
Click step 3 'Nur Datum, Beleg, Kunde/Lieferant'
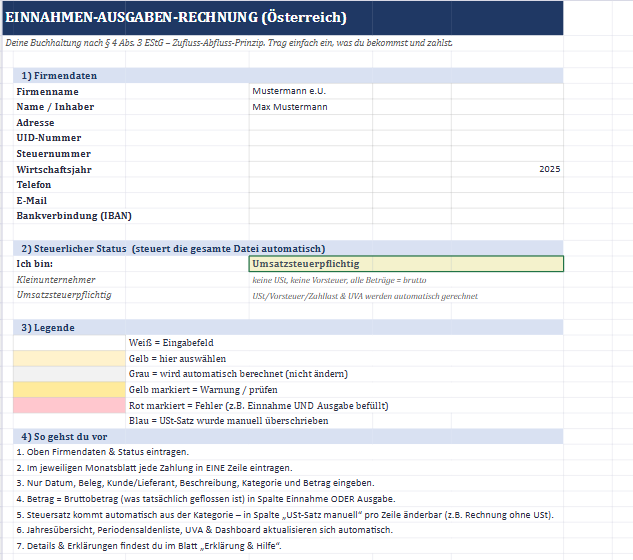click(x=195, y=483)
